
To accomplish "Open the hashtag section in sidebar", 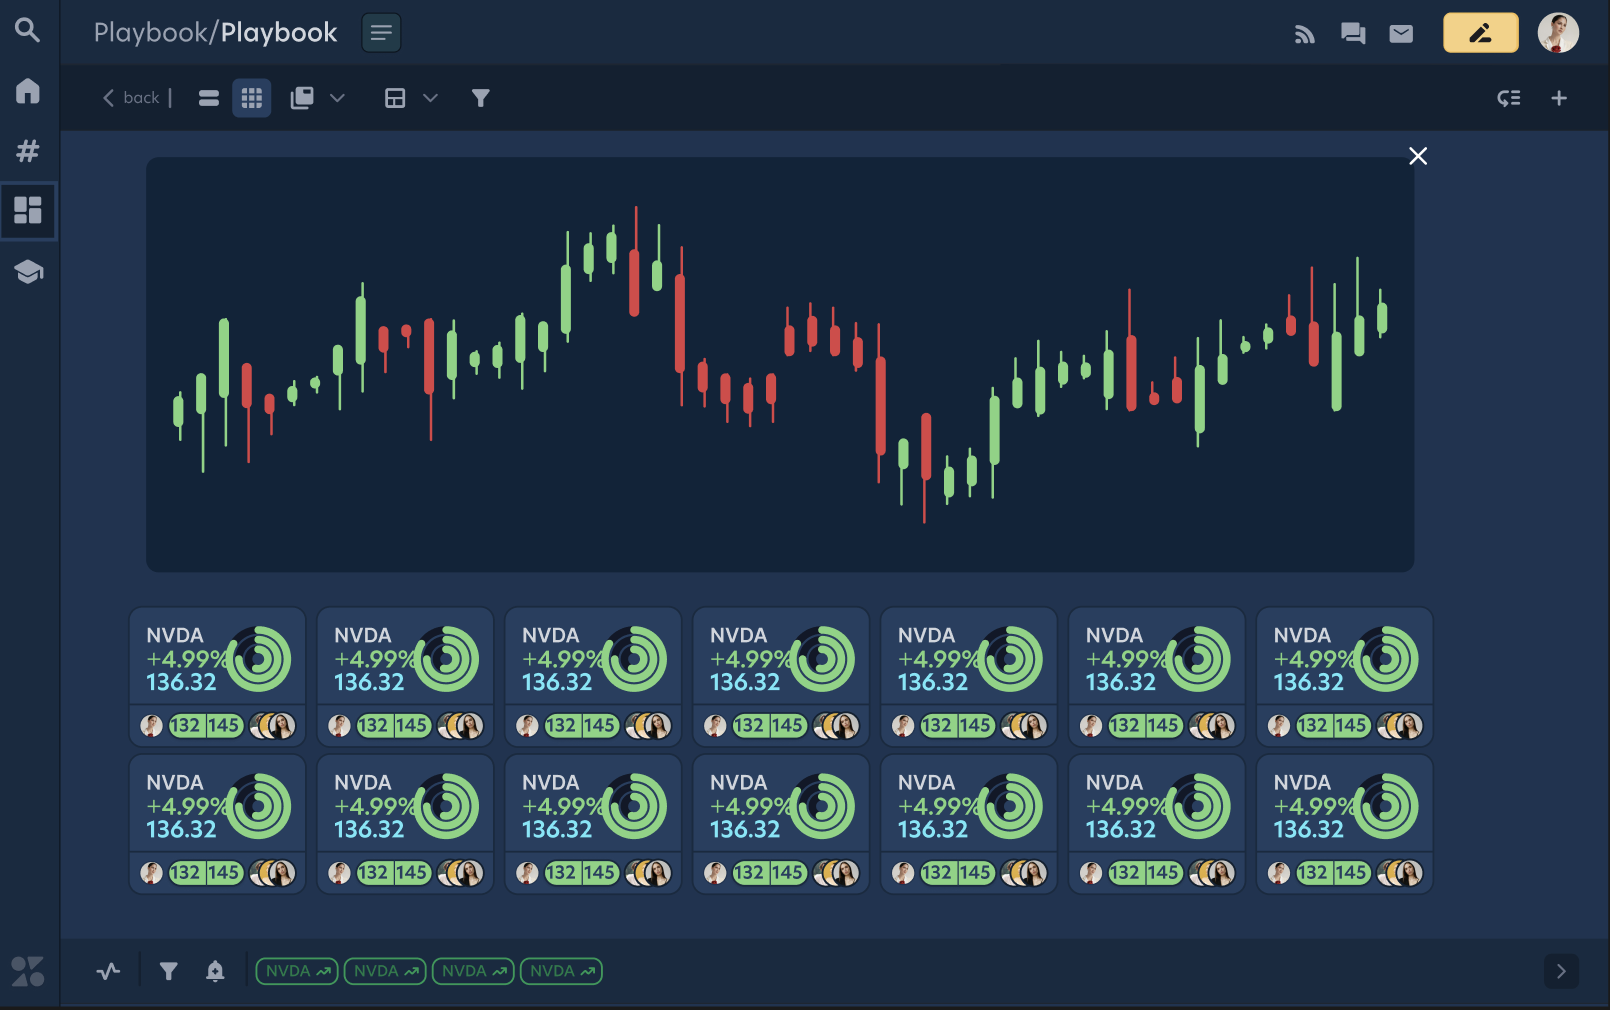I will point(28,151).
